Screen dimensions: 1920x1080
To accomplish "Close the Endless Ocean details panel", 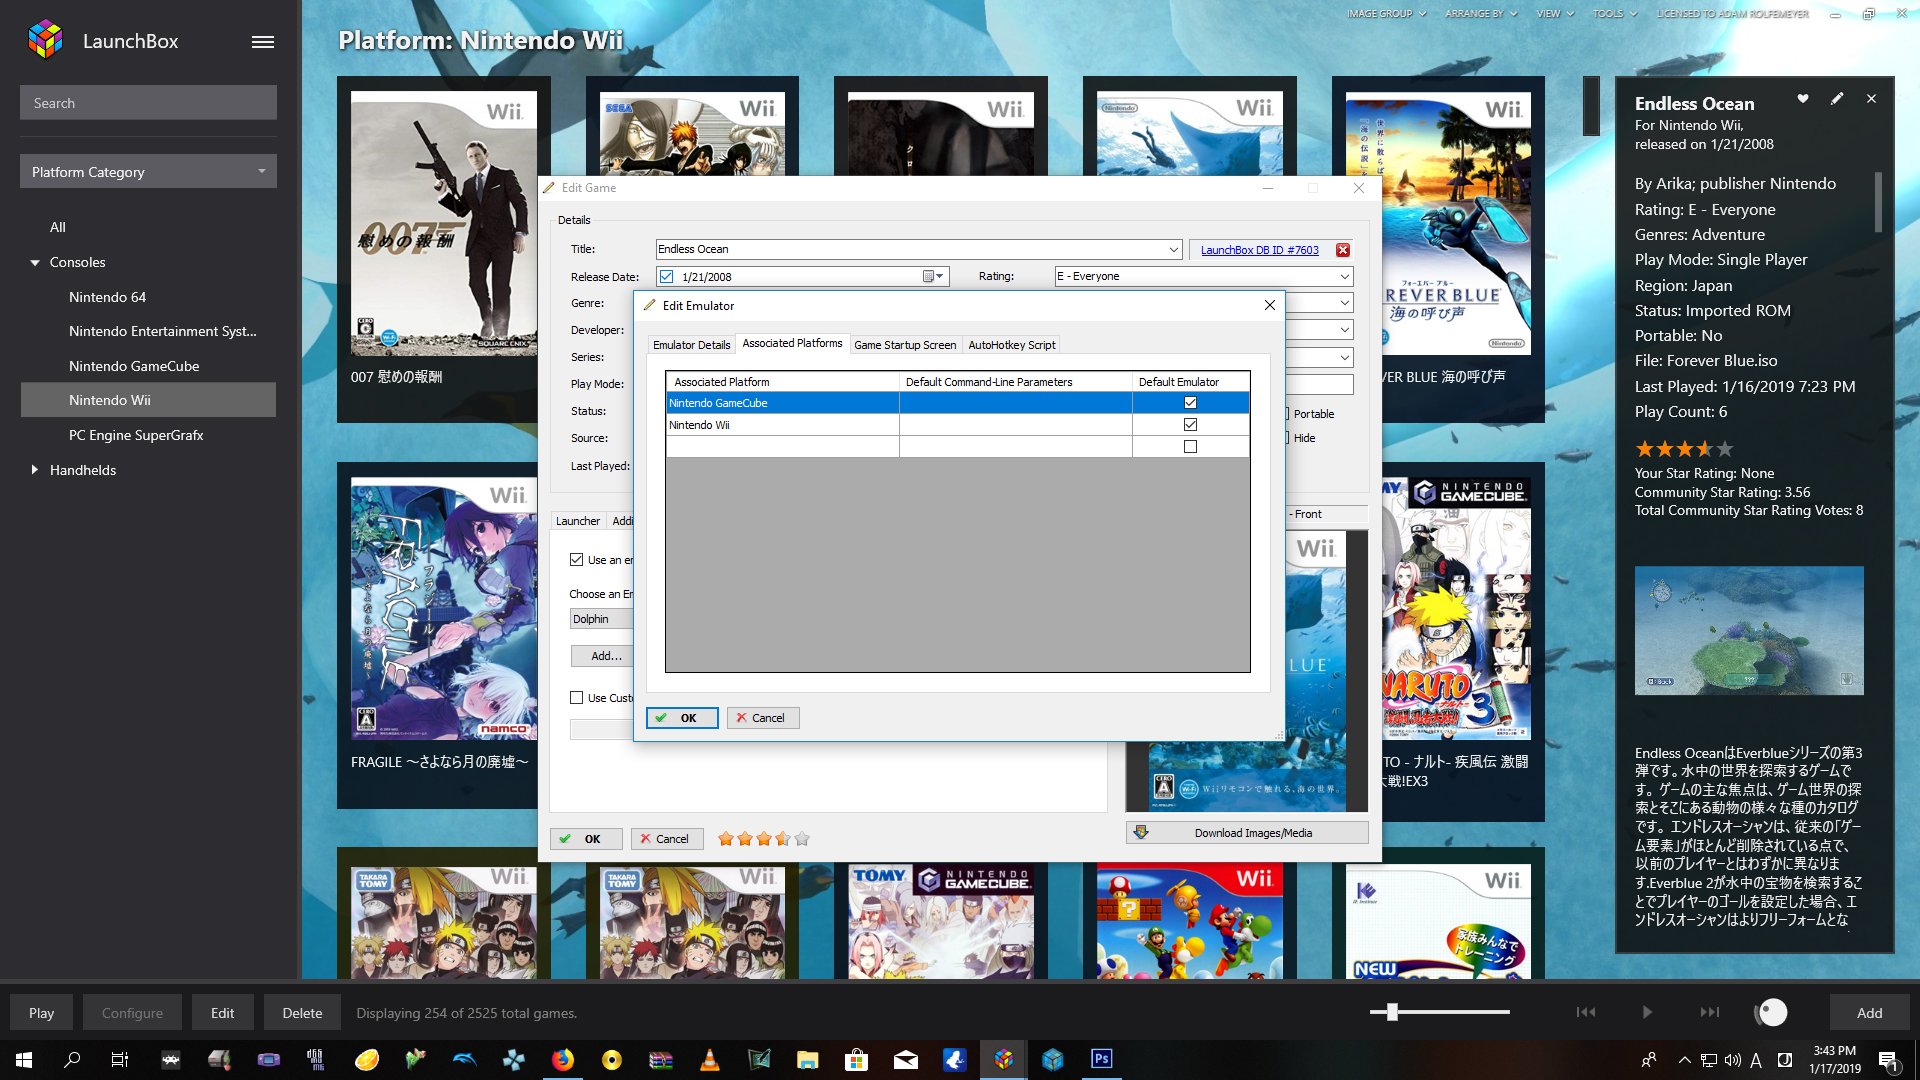I will click(1871, 99).
